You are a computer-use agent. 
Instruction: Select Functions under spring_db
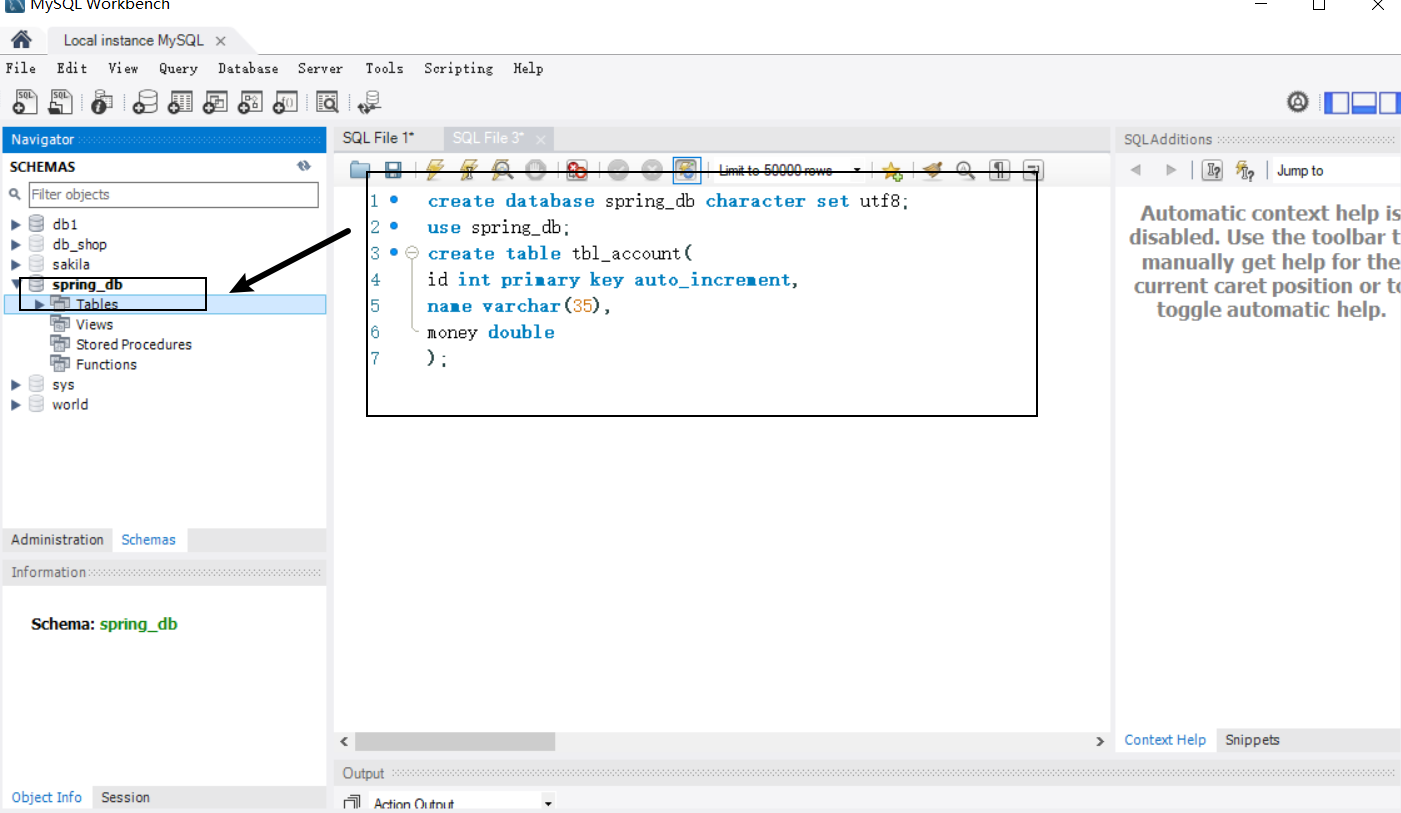coord(106,364)
